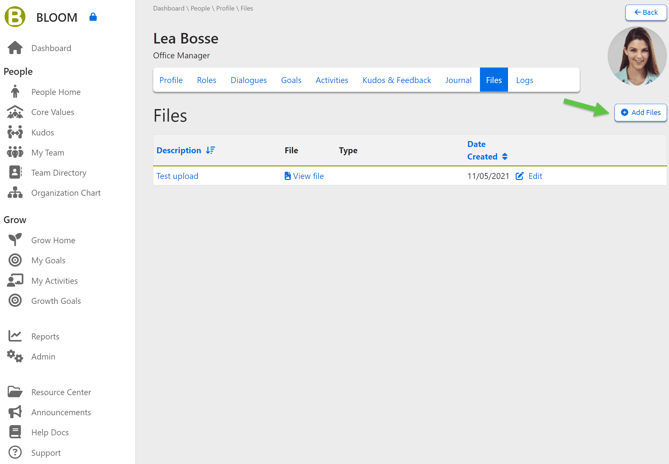Viewport: 669px width, 464px height.
Task: Click the Type column header
Action: click(x=348, y=150)
